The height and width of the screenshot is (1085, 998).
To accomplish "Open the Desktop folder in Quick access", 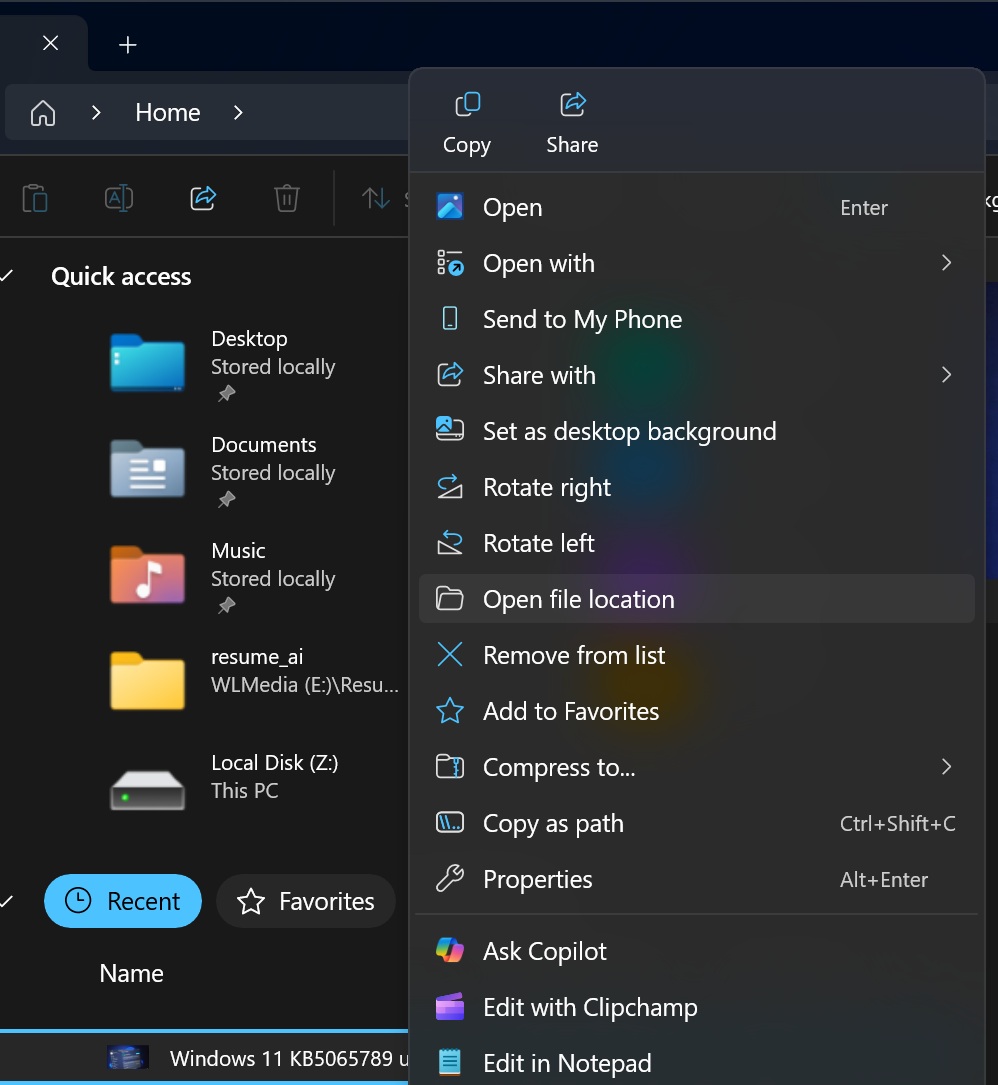I will [x=147, y=362].
